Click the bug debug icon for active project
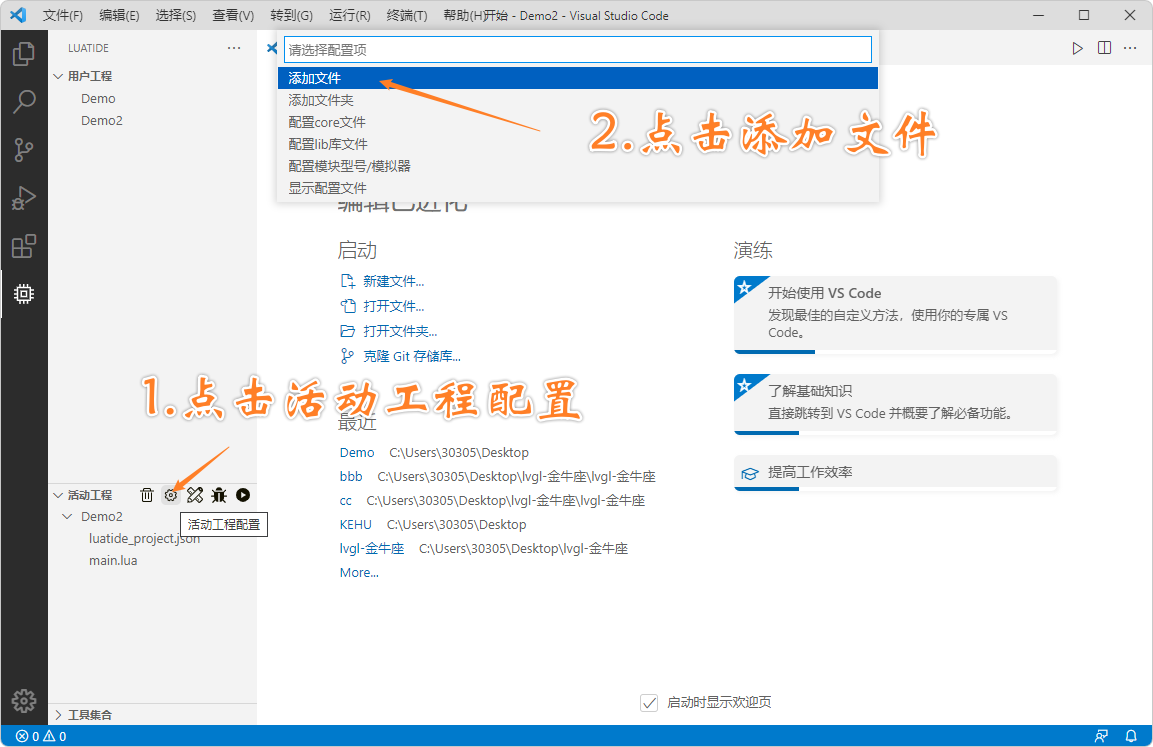This screenshot has height=747, width=1153. 219,495
